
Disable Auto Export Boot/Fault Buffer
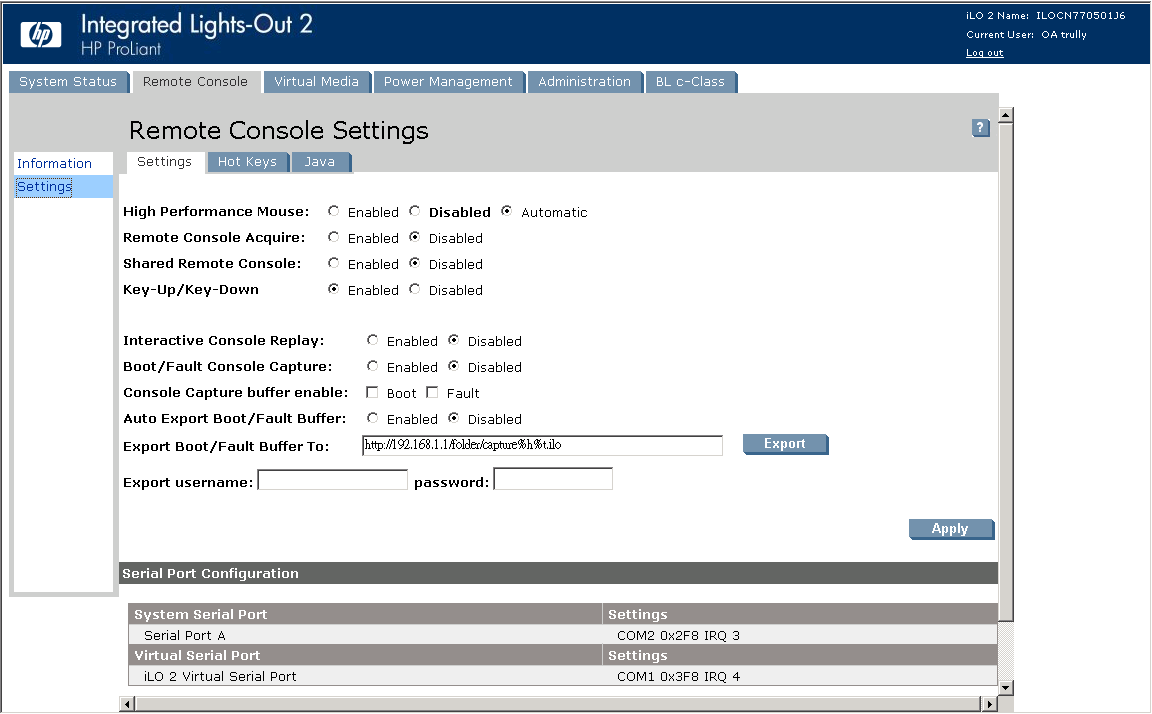454,418
